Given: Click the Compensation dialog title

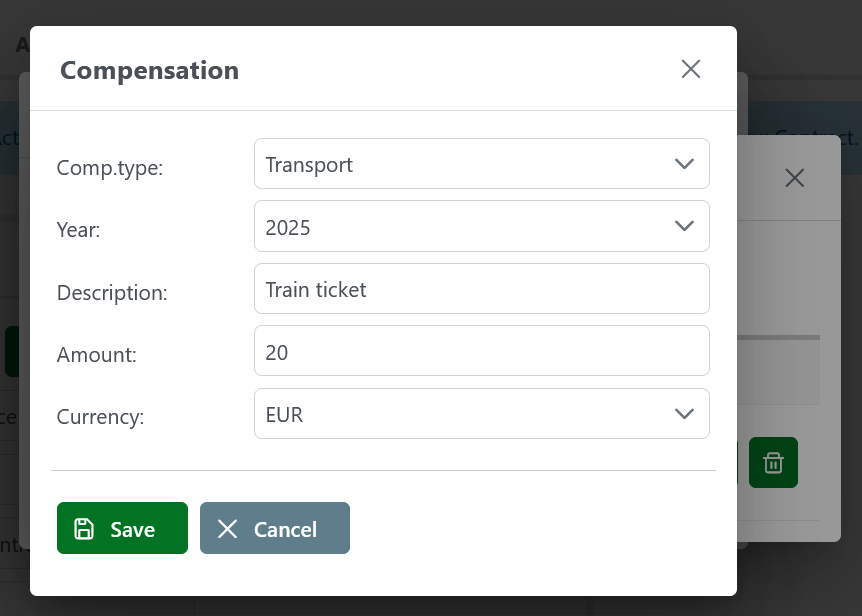Looking at the screenshot, I should click(149, 71).
